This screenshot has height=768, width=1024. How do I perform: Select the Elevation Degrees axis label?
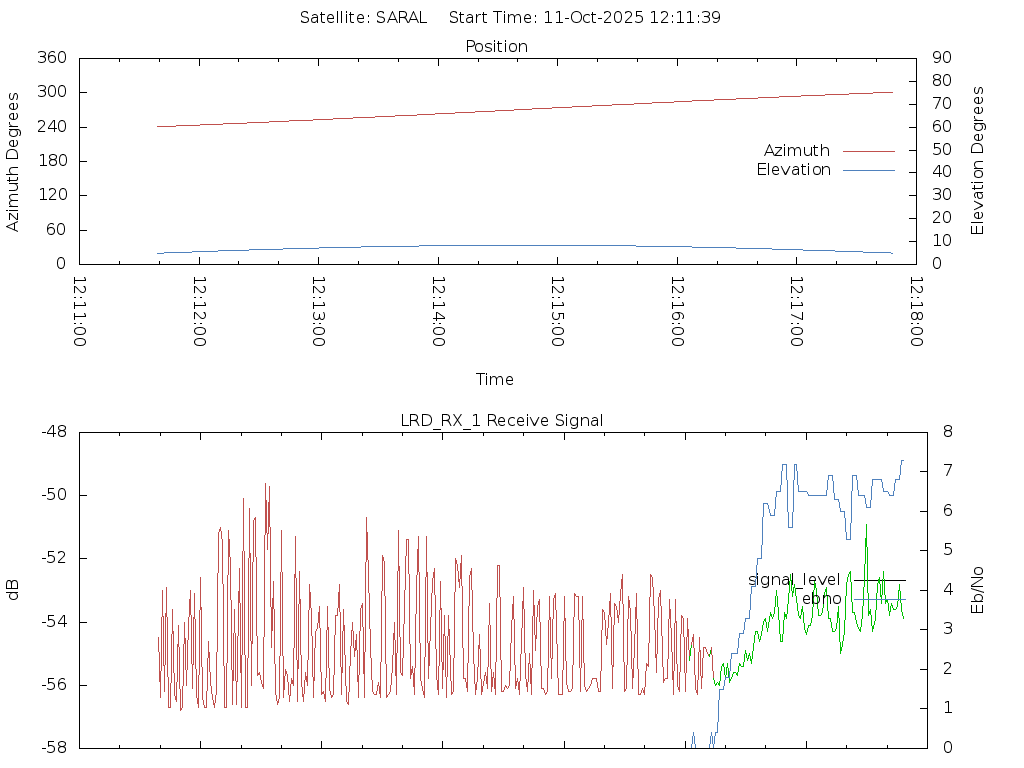click(978, 161)
